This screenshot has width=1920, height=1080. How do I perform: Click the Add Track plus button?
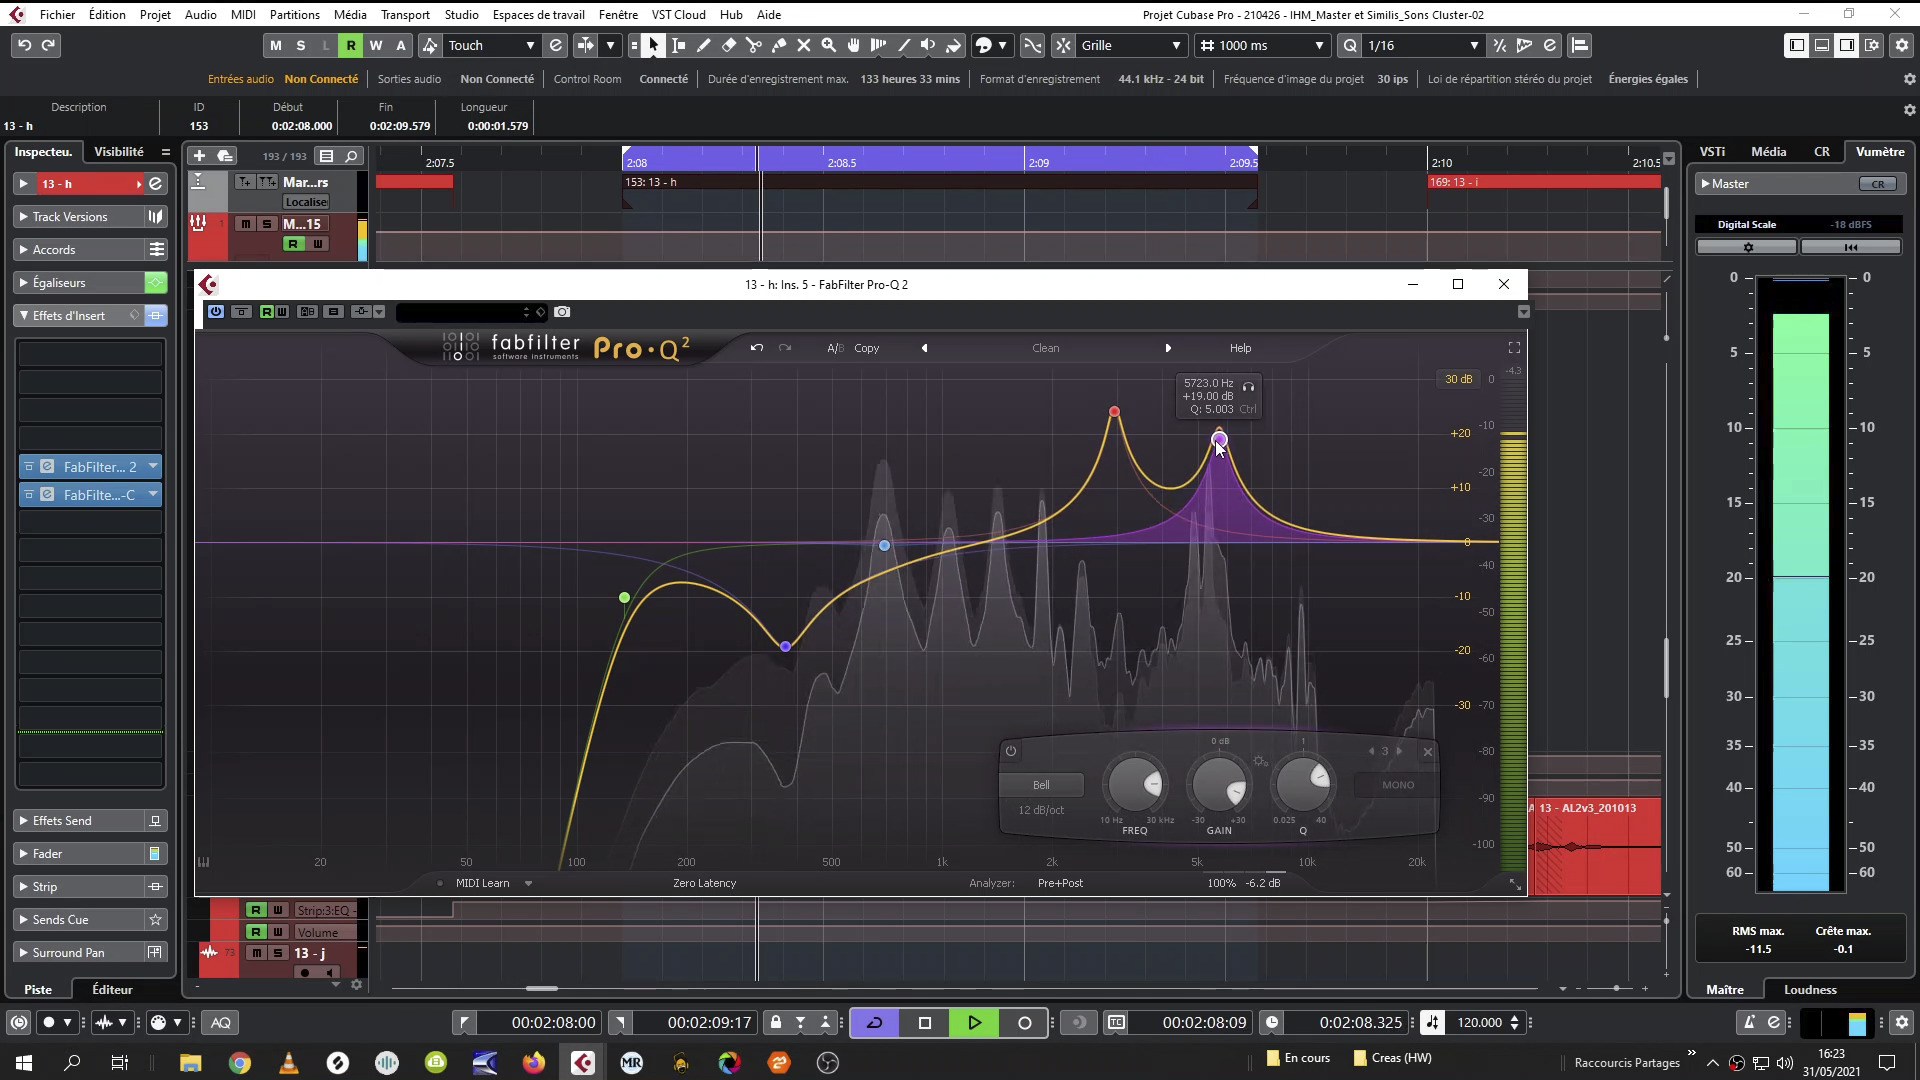[x=199, y=156]
